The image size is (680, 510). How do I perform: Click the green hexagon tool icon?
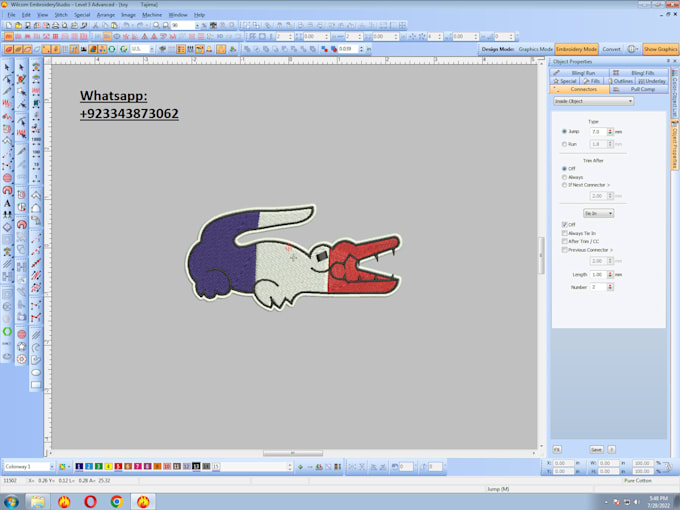click(7, 331)
